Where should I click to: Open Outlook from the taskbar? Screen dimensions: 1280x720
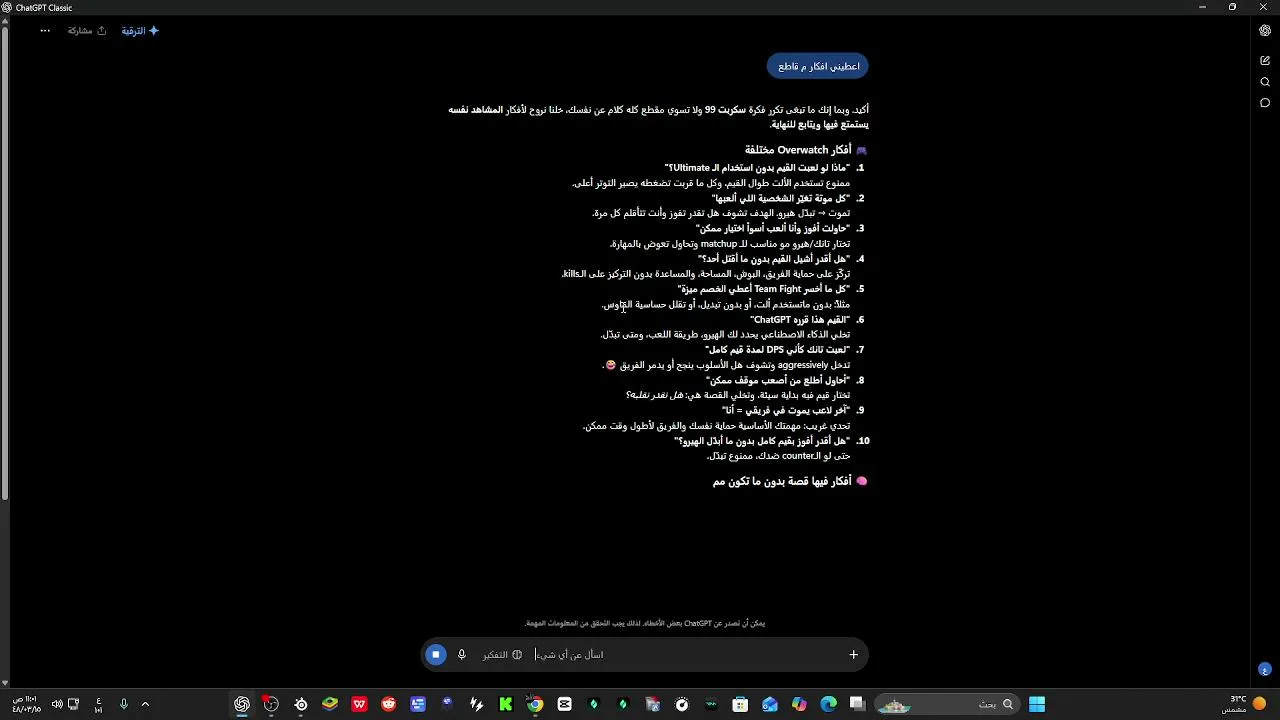(x=770, y=704)
